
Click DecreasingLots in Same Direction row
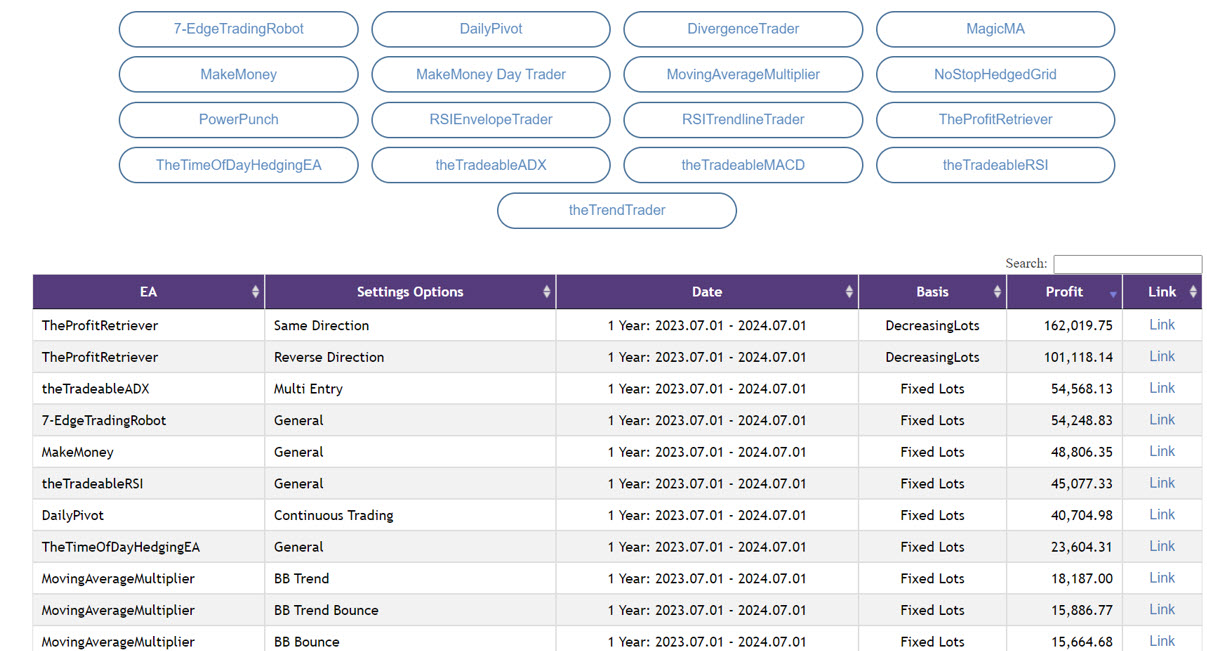pyautogui.click(x=932, y=325)
